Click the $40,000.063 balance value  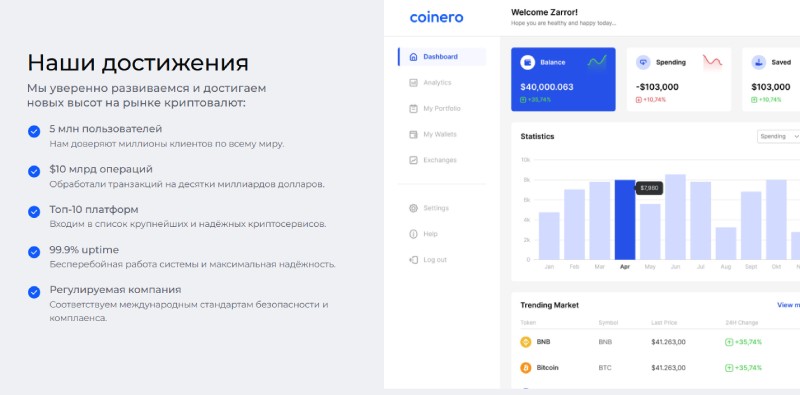(546, 87)
